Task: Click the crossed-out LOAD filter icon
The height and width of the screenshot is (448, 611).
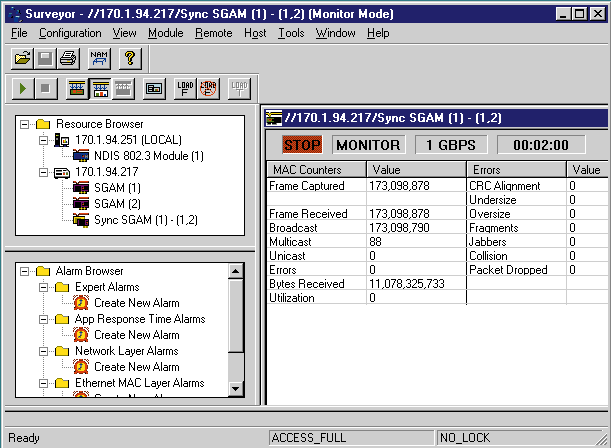Action: [208, 88]
